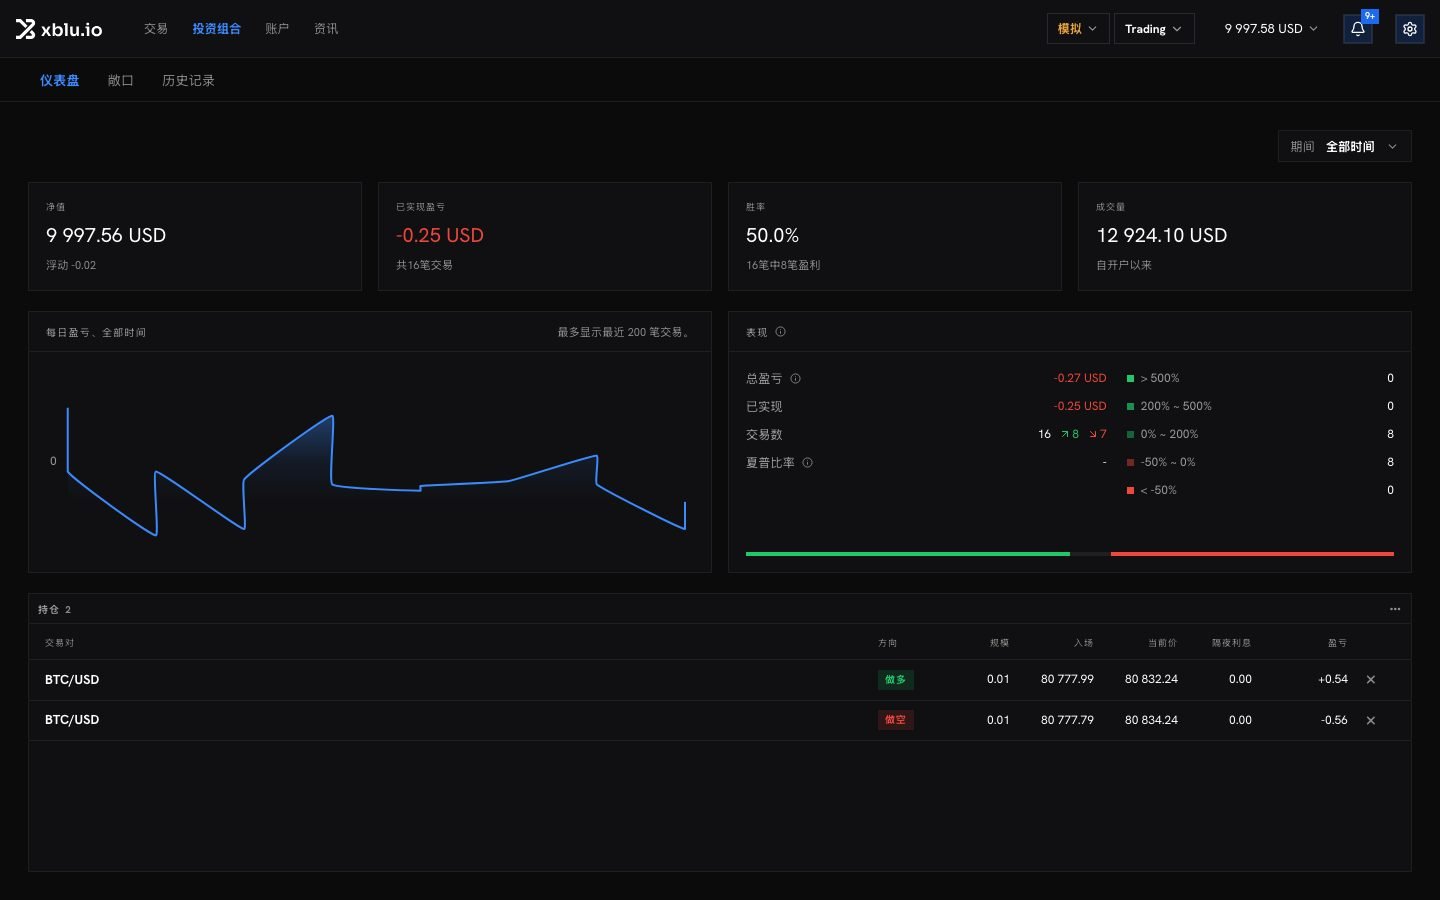Open the 账户 menu

[x=277, y=29]
